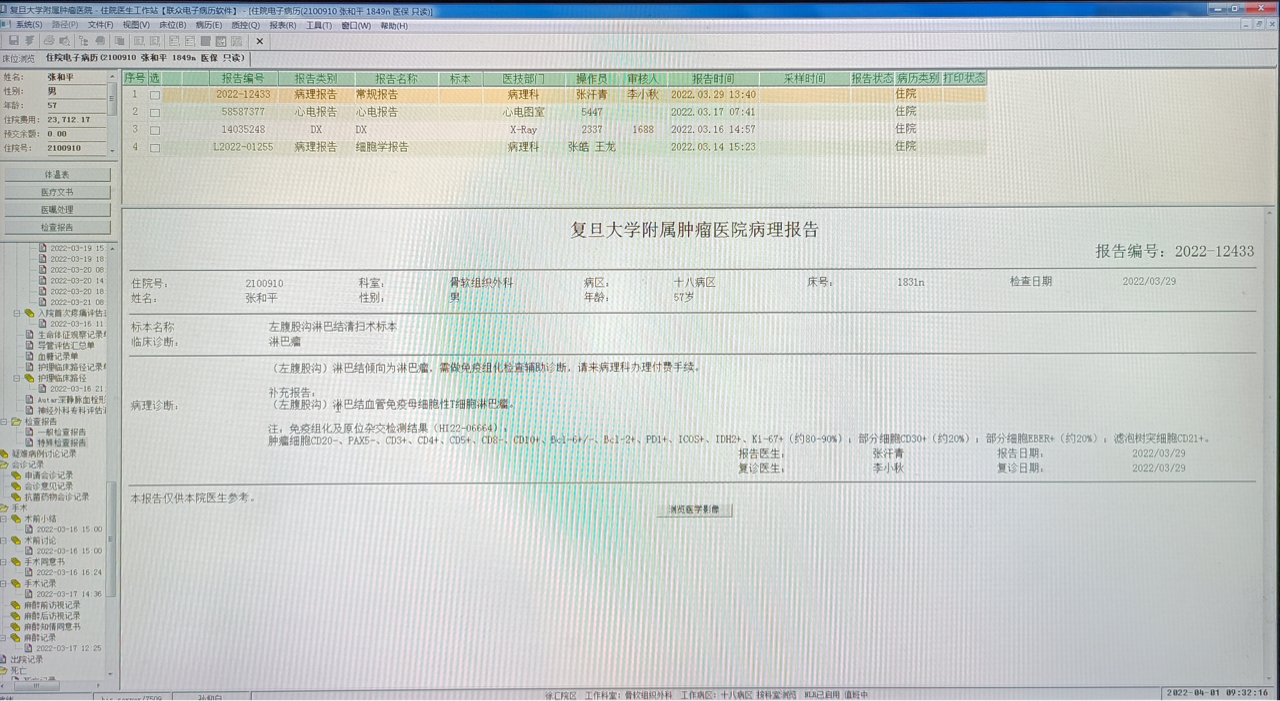
Task: Tick checkbox for report 2022-12433
Action: pos(155,95)
